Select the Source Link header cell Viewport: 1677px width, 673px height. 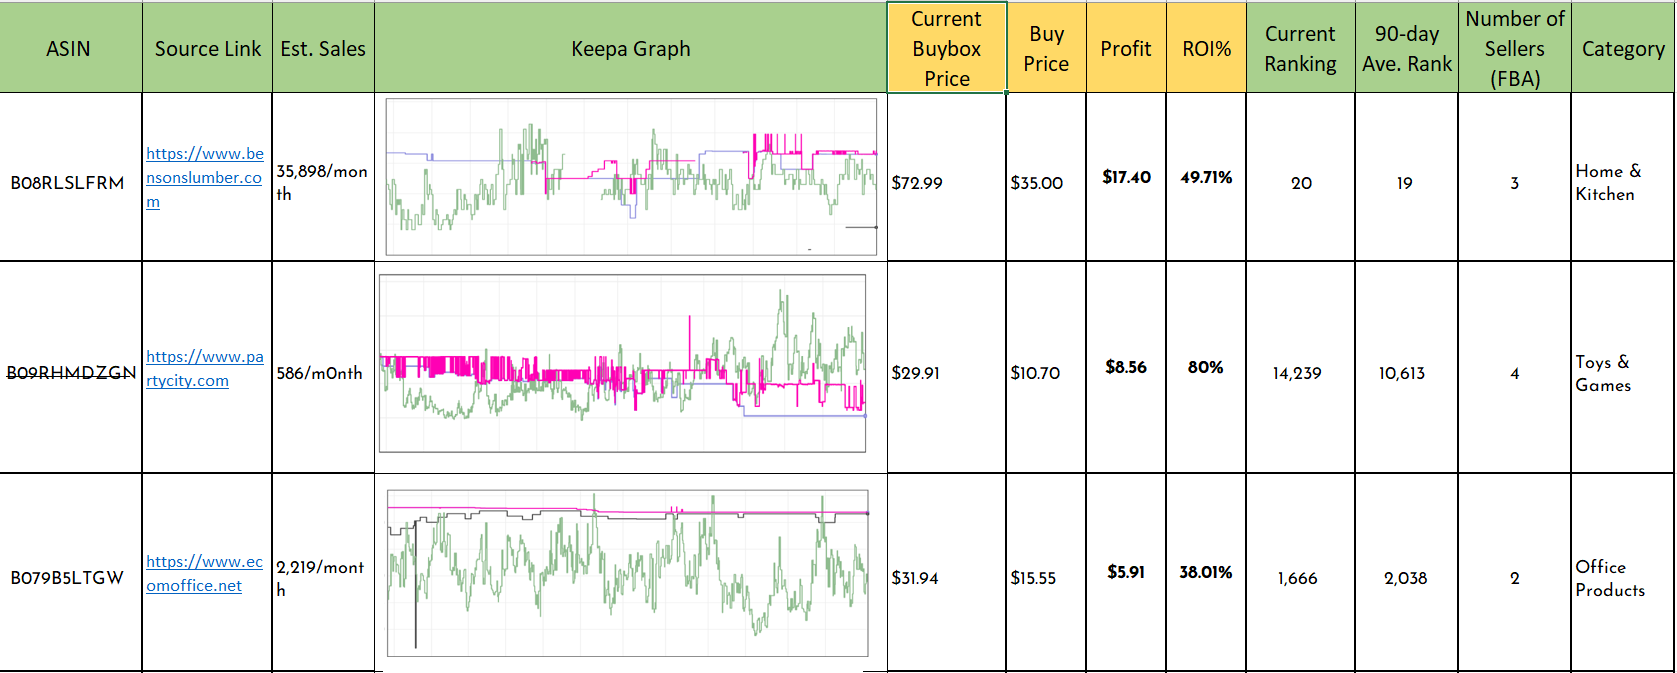pos(207,48)
